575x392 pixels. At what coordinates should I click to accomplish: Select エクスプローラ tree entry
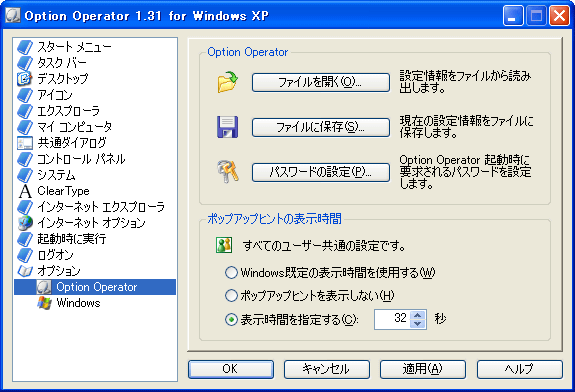(x=69, y=111)
